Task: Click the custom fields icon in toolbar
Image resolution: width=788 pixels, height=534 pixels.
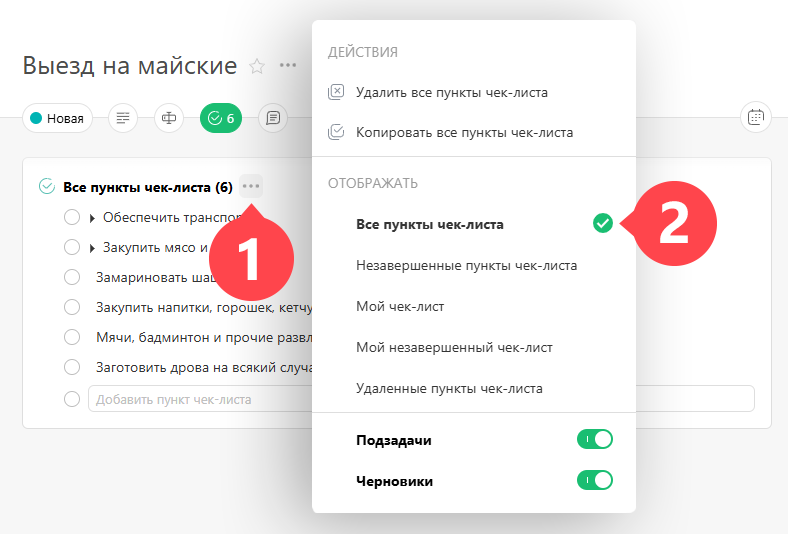Action: [169, 118]
